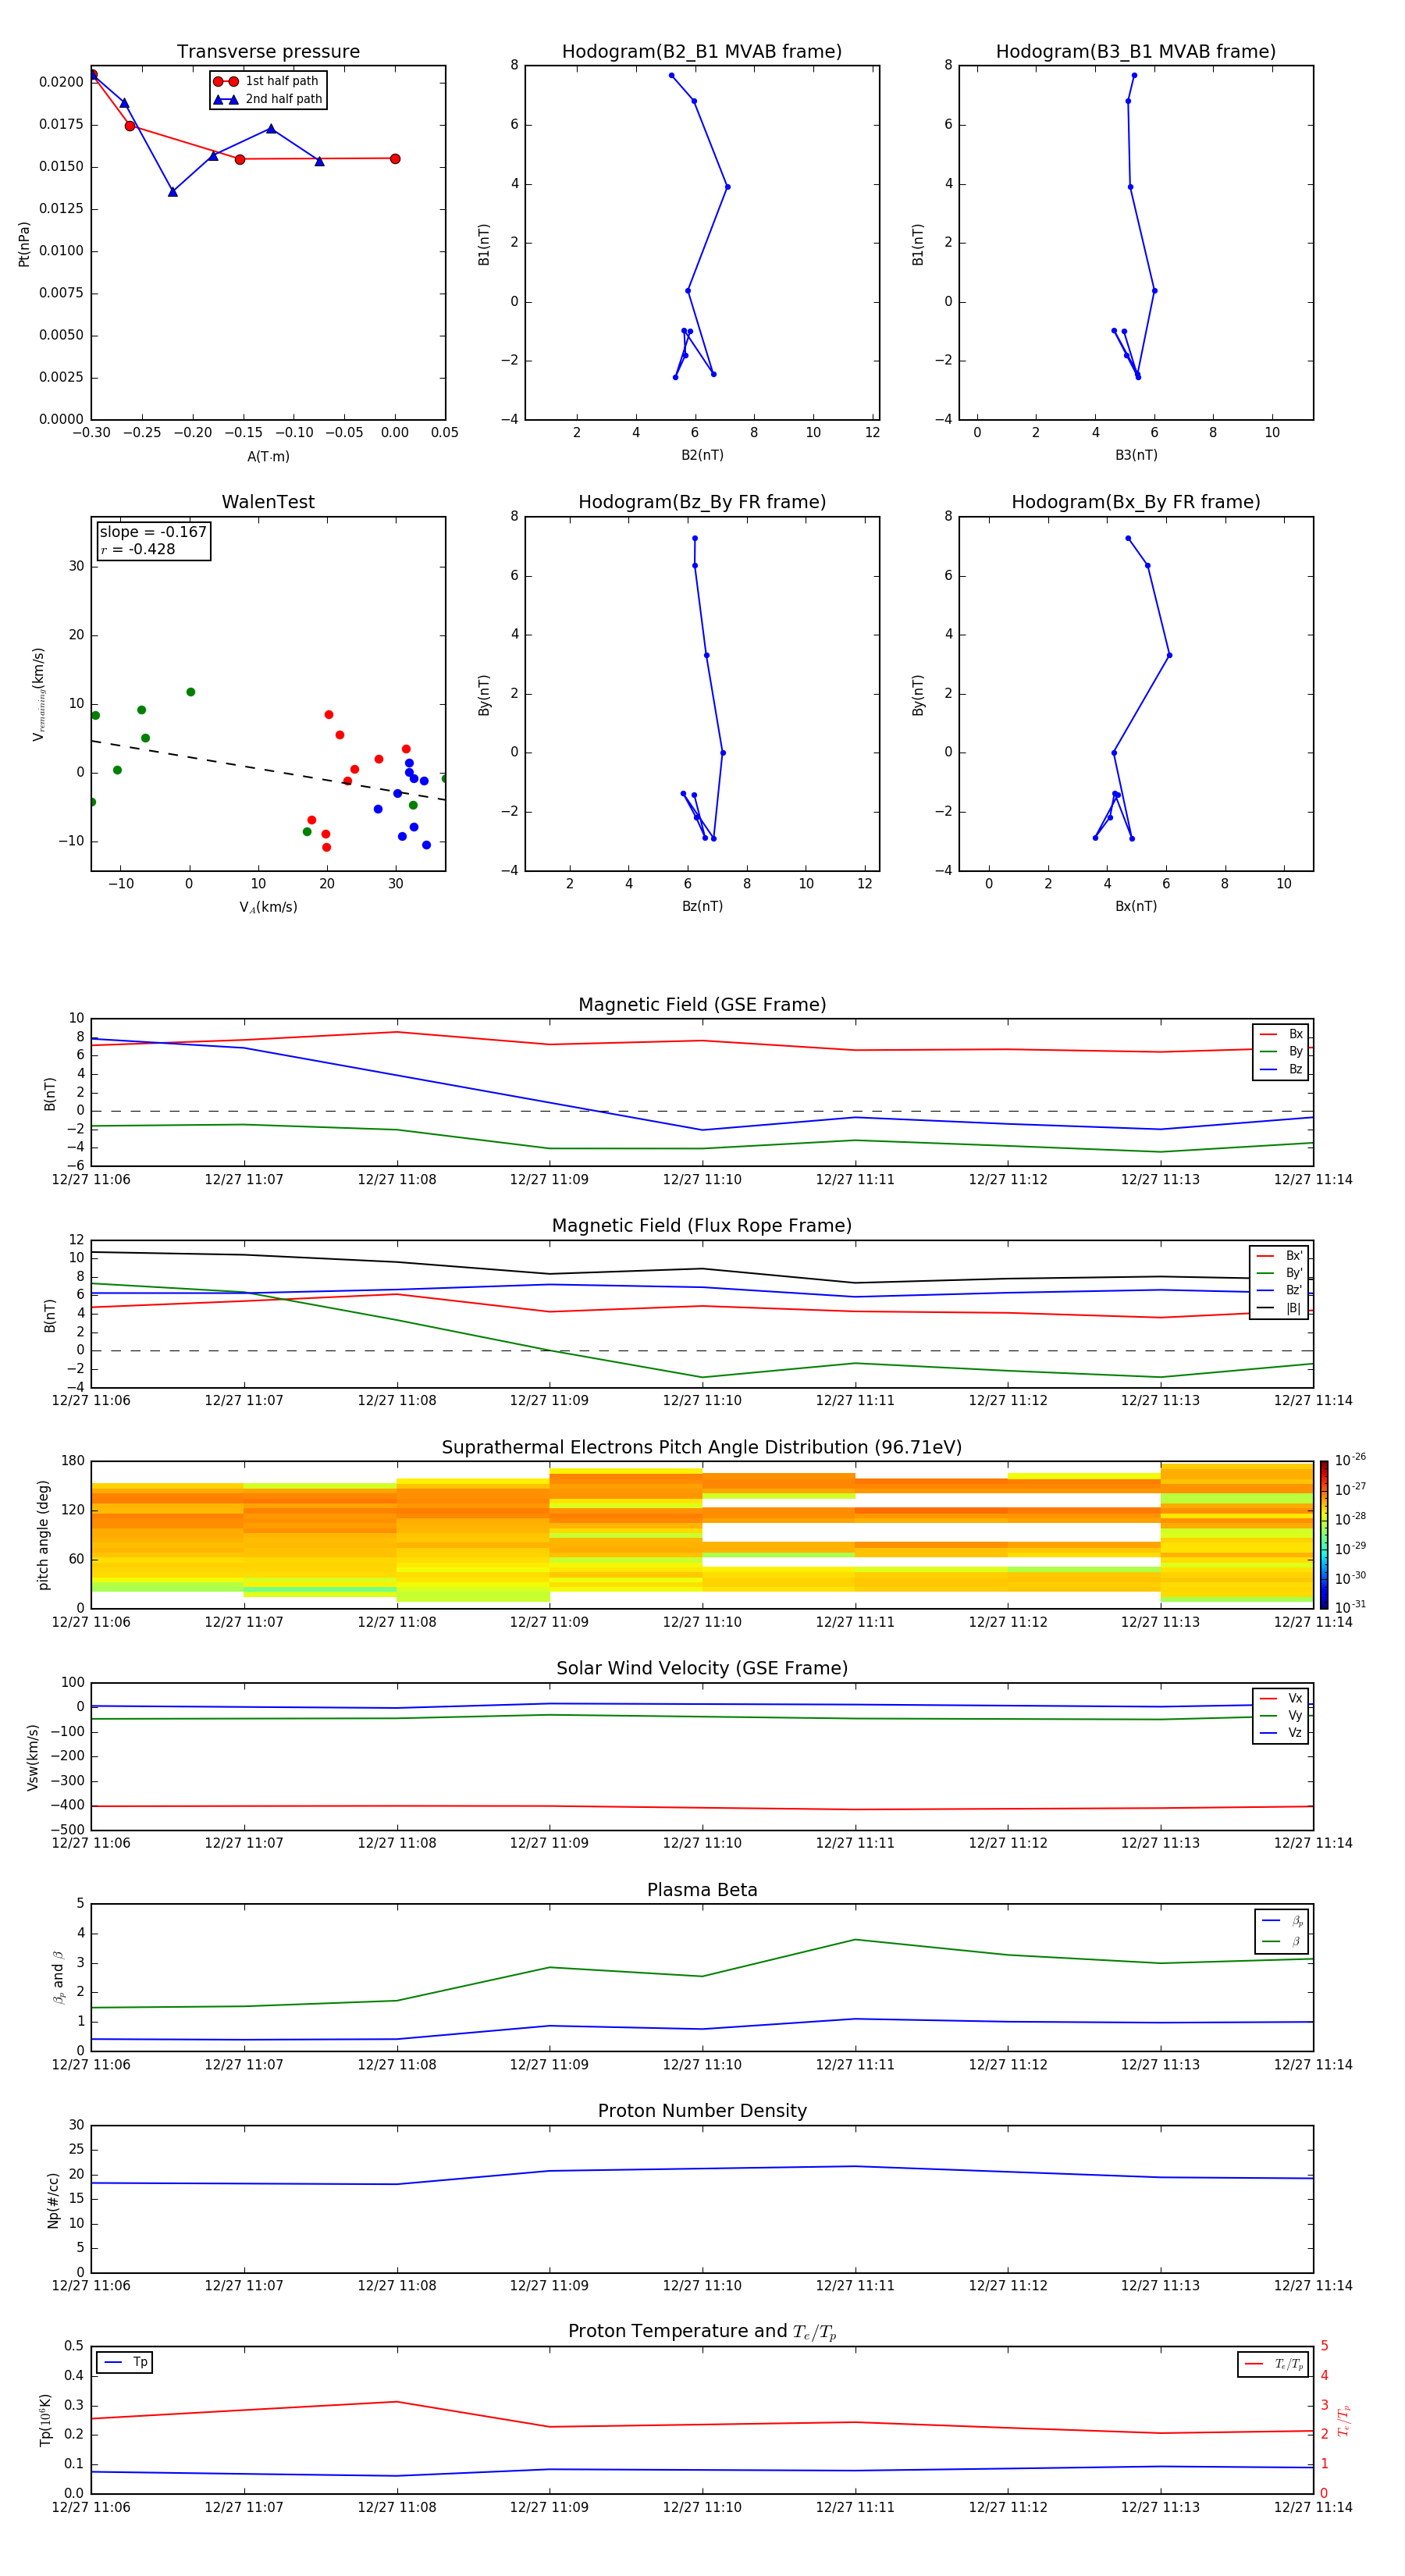Click the Suprathermal Electrons Pitch Angle Distribution title
Screen dimensions: 1405x2576
(702, 1448)
